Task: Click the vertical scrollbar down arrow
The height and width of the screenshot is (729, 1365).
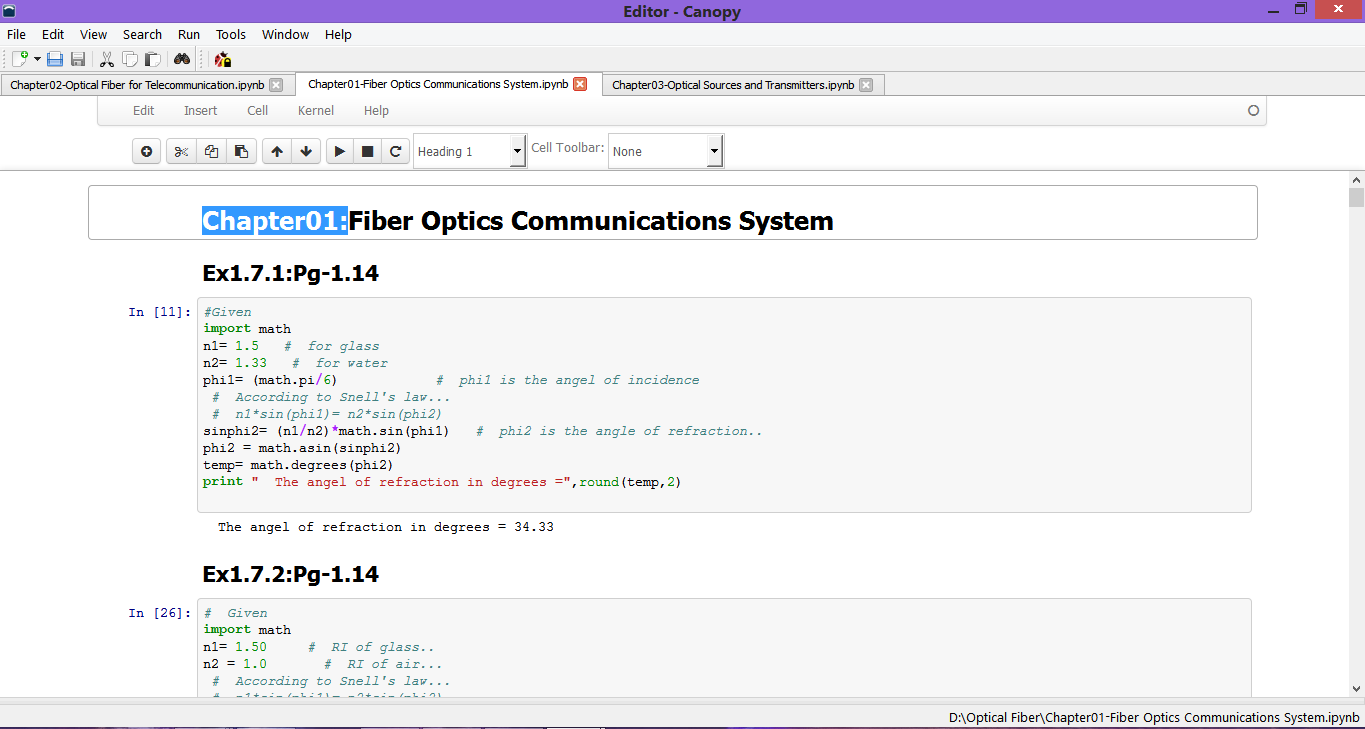Action: tap(1356, 688)
